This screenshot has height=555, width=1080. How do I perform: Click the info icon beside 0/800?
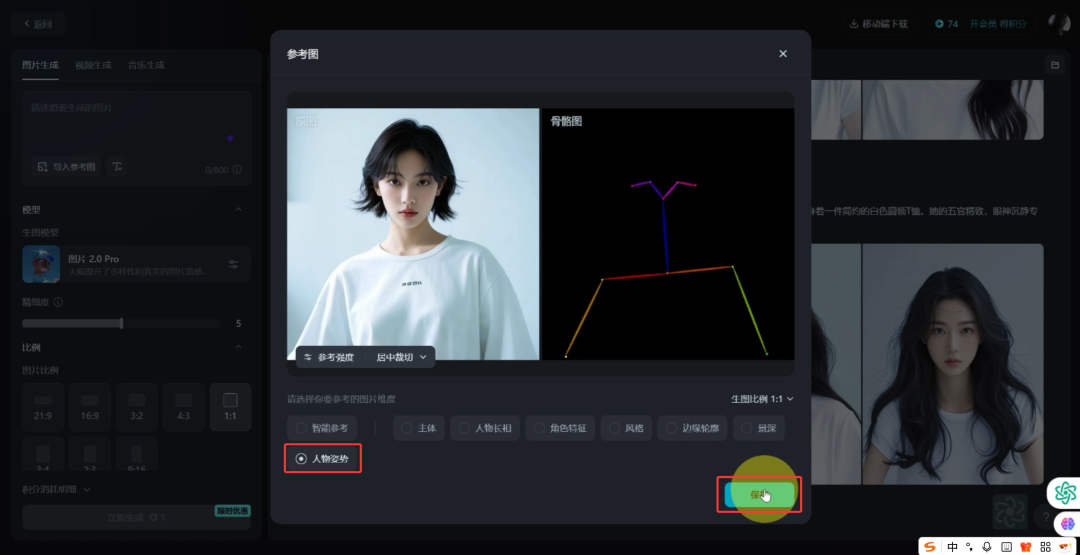click(237, 170)
